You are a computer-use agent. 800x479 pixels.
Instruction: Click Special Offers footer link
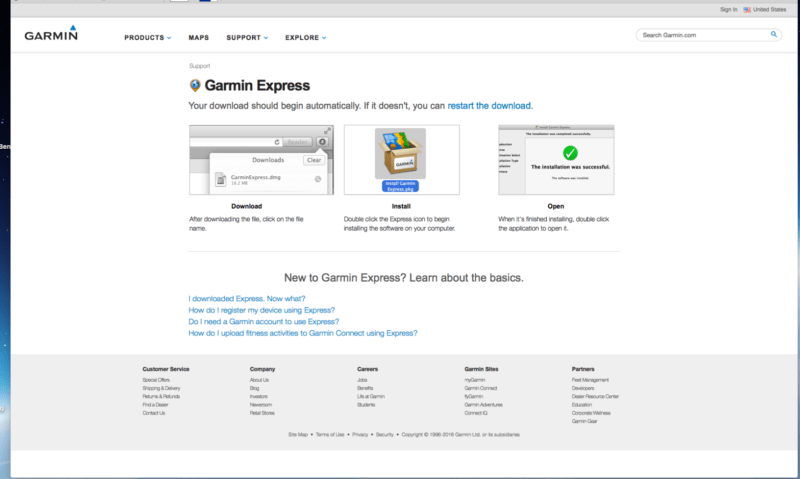156,380
